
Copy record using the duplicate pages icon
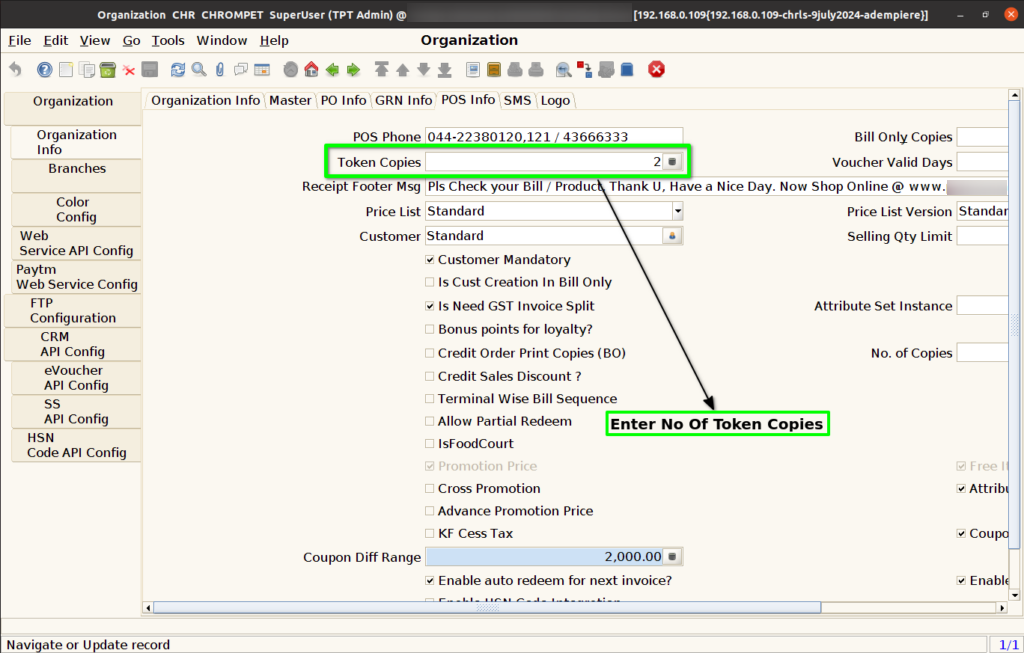tap(87, 69)
